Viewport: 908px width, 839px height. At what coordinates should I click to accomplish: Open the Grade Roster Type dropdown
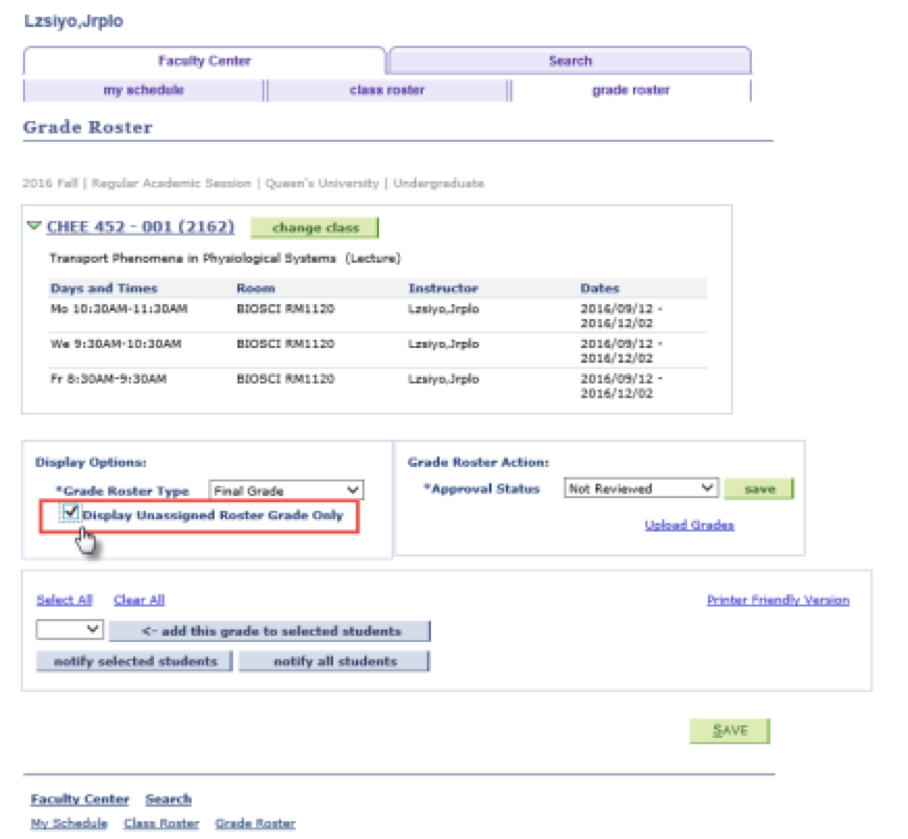tap(286, 491)
